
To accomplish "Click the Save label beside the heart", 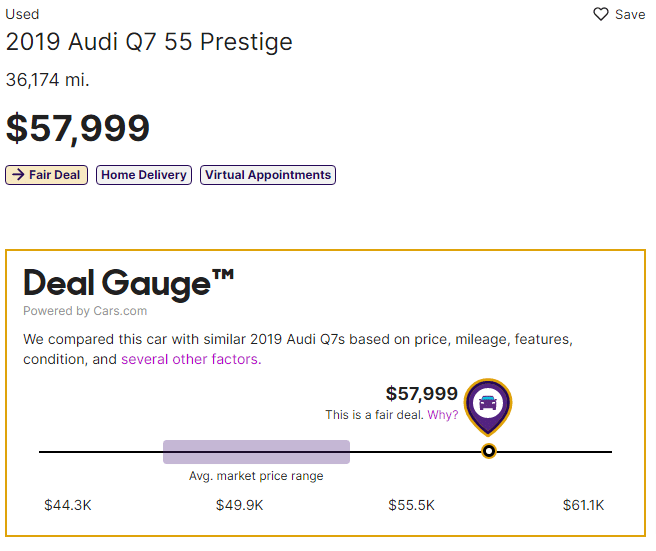I will (x=630, y=15).
